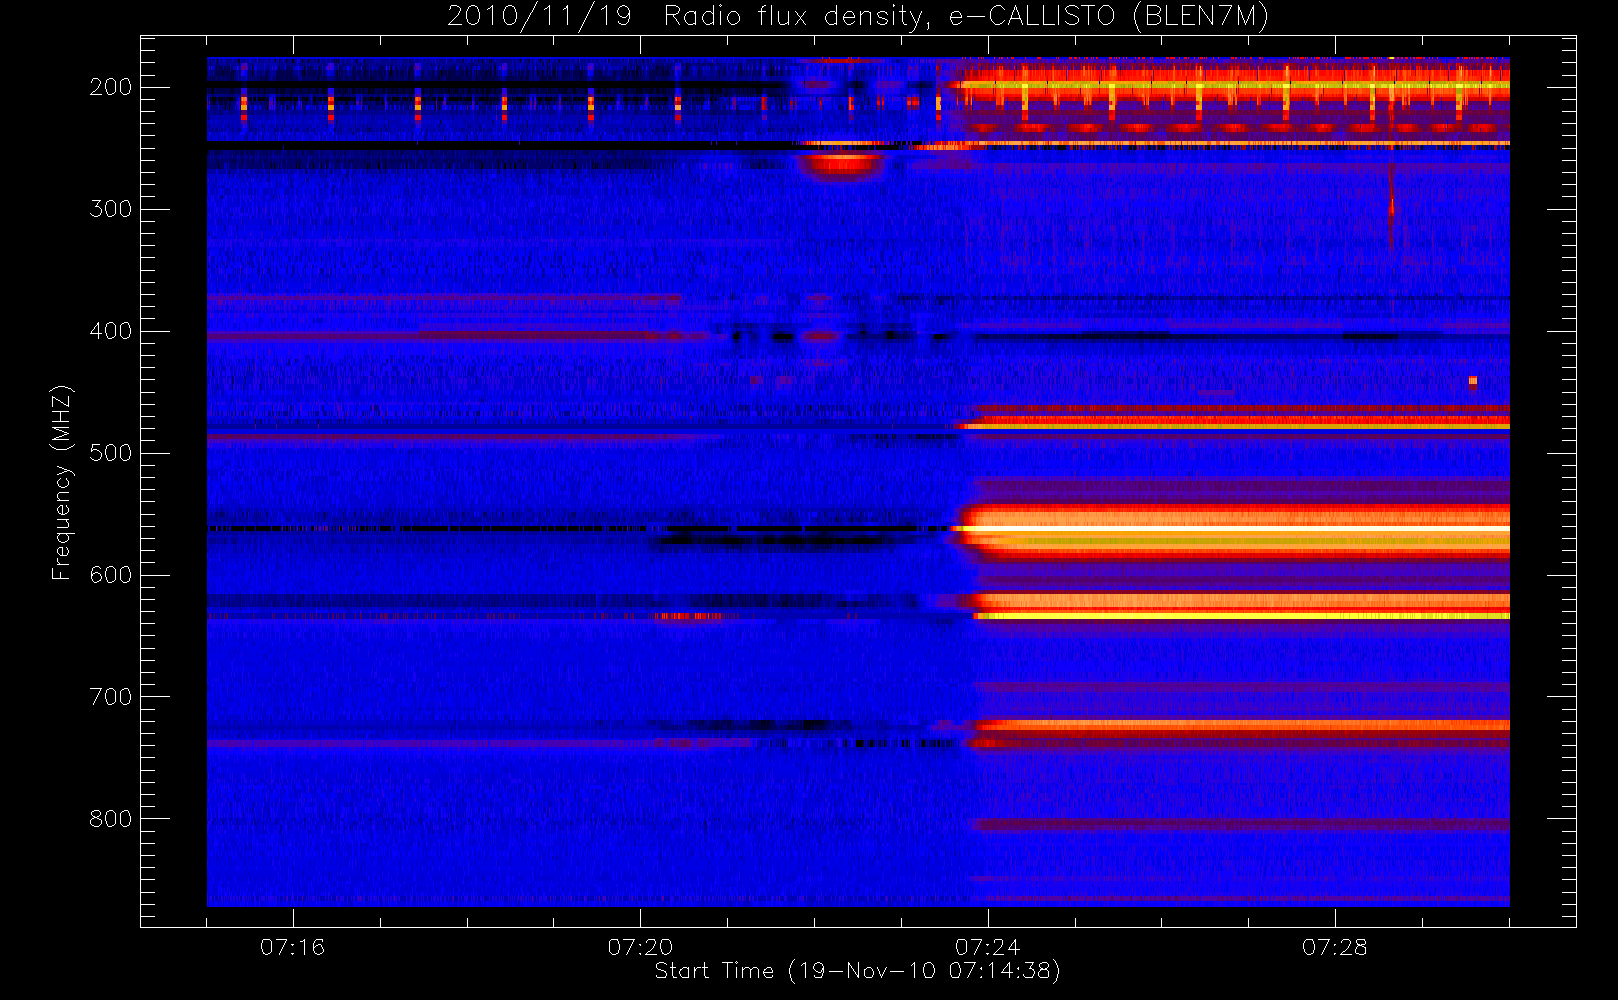Viewport: 1618px width, 1000px height.
Task: Click the '07:20' time axis label
Action: (640, 947)
